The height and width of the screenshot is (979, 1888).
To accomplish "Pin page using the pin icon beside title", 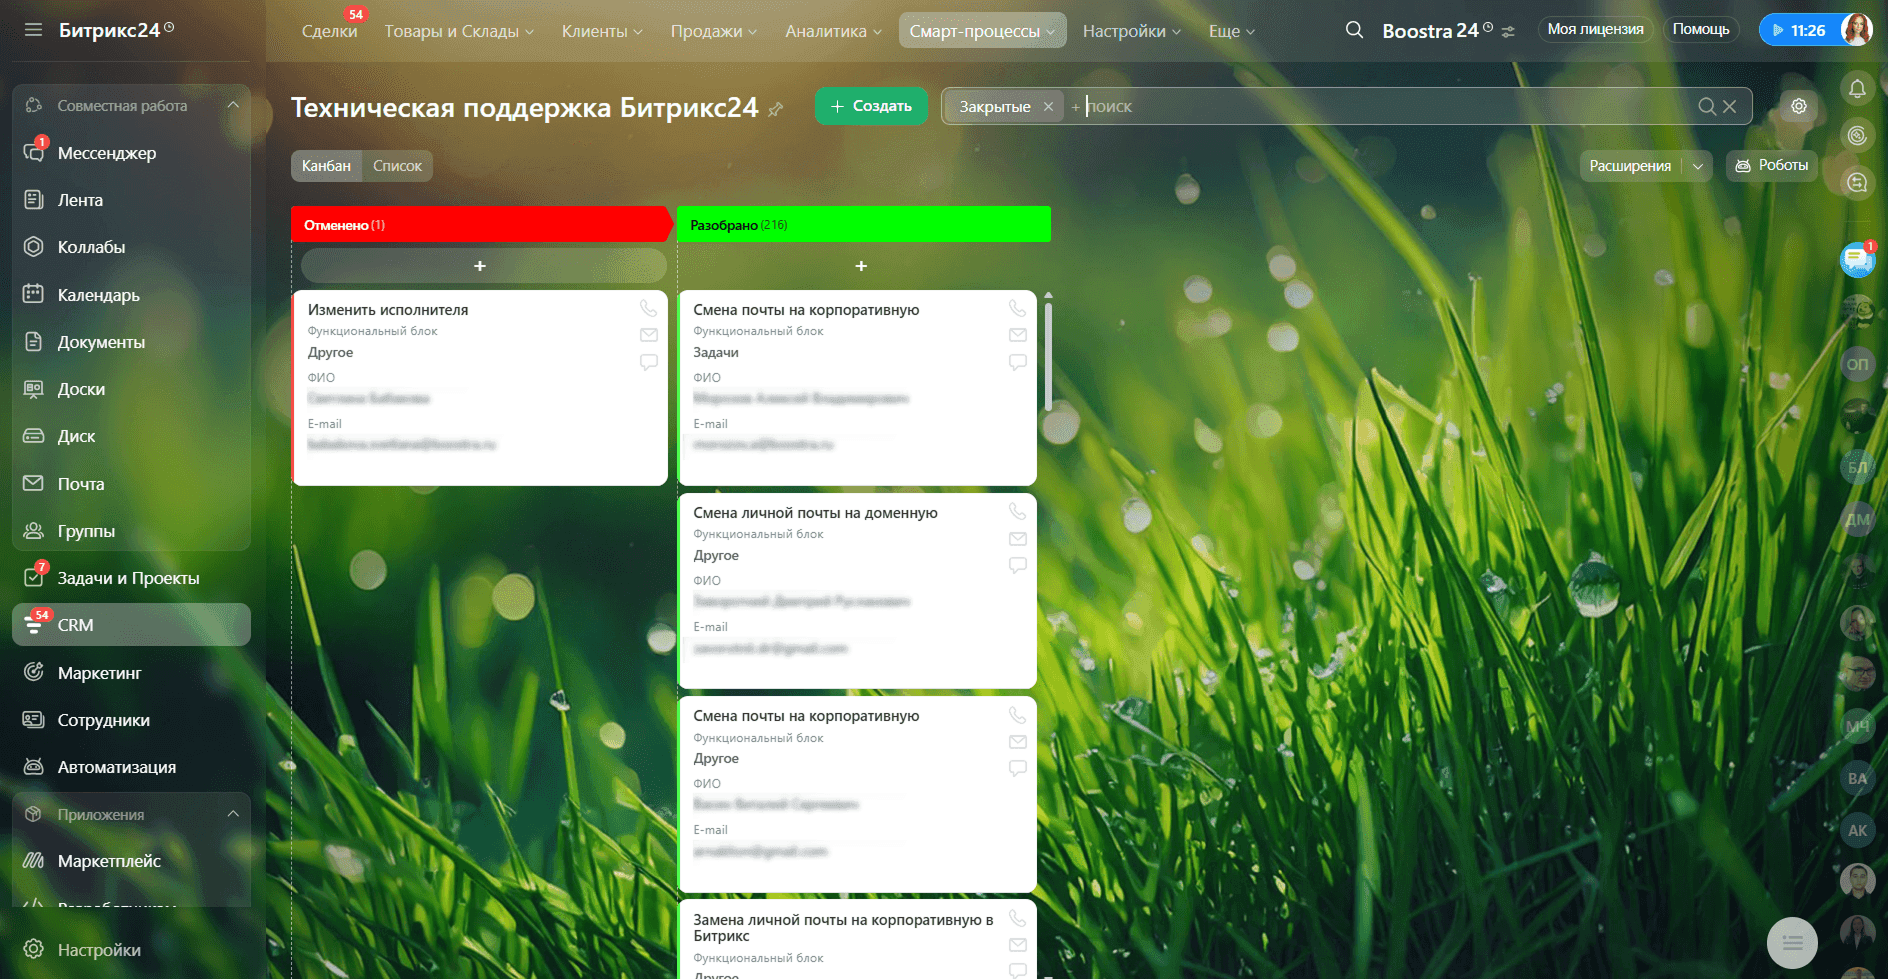I will click(x=775, y=109).
